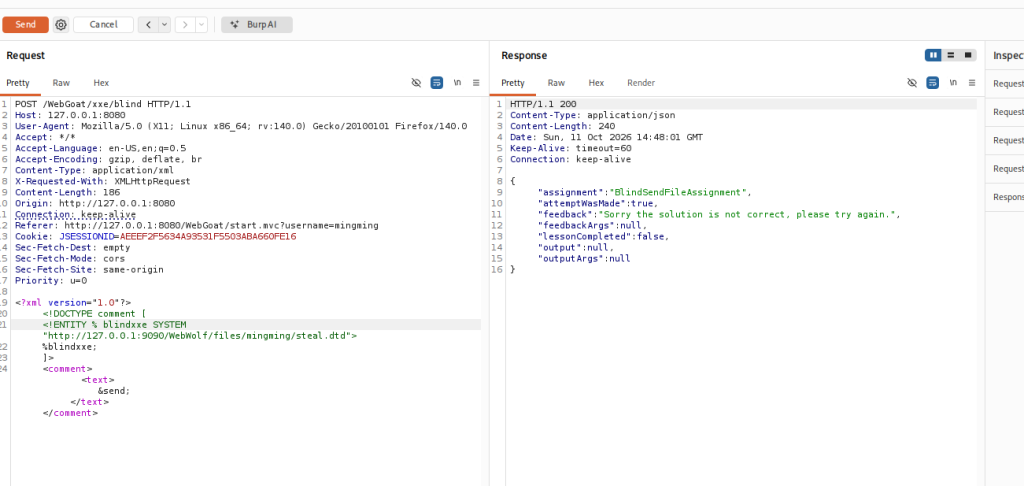Open the Burp AI button
This screenshot has height=486, width=1024.
coord(257,25)
